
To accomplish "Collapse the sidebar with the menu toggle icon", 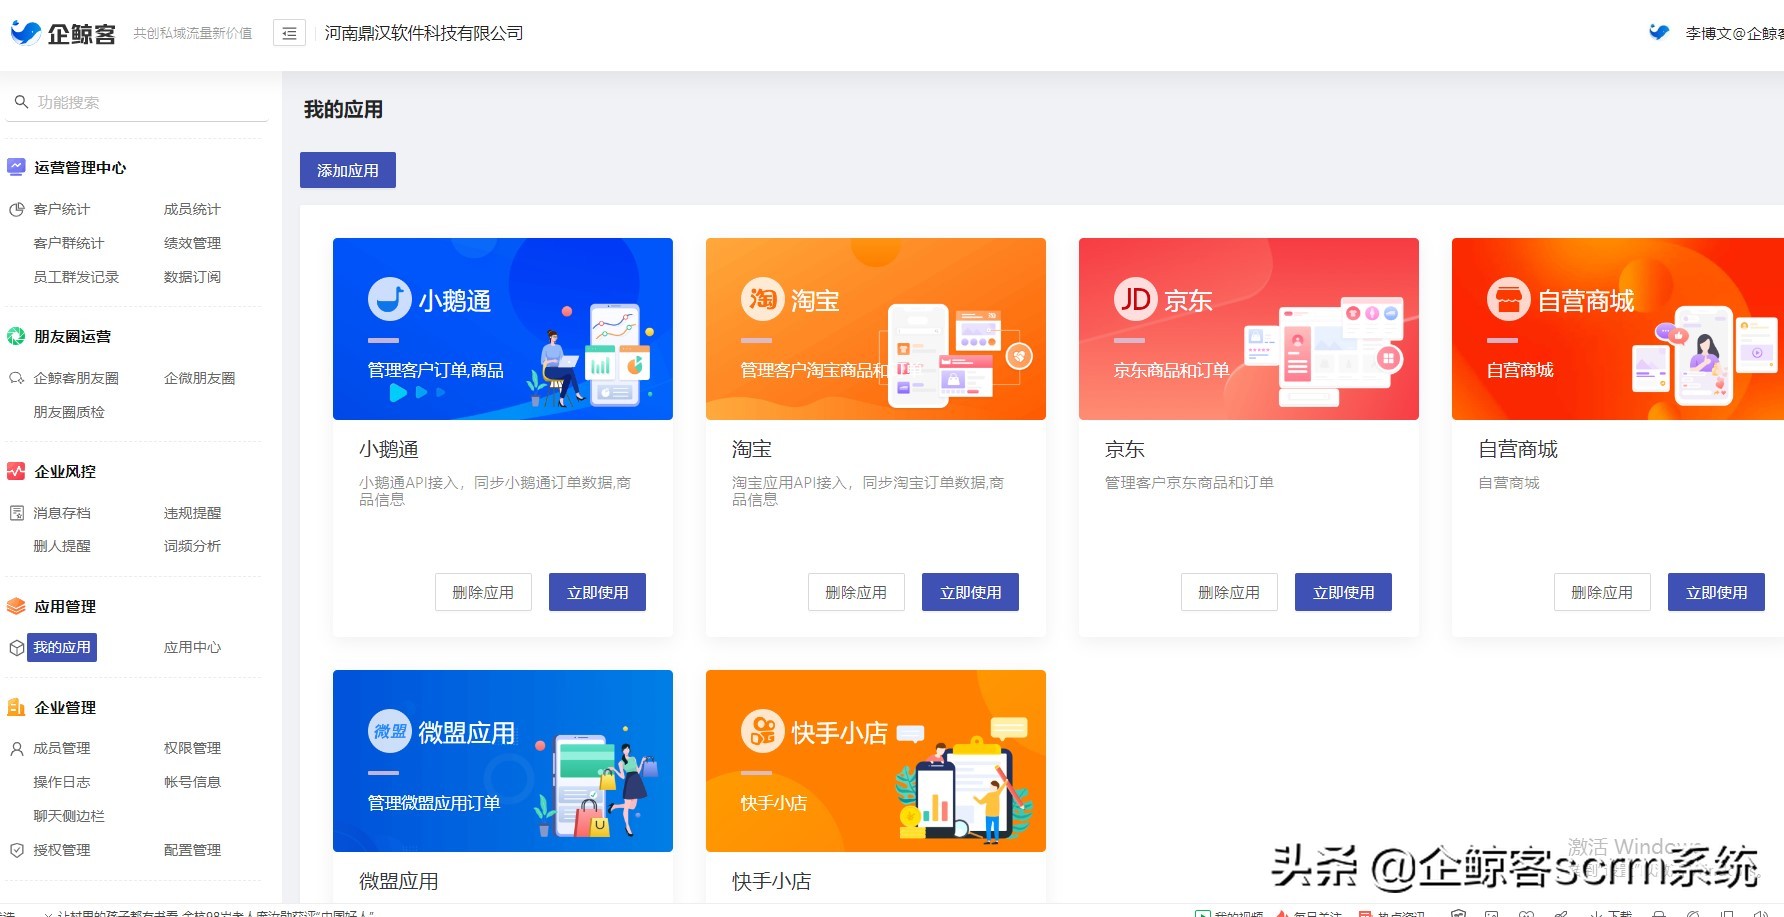I will [289, 33].
